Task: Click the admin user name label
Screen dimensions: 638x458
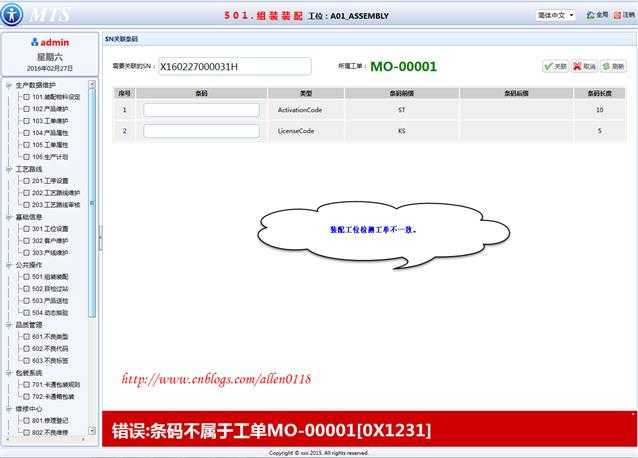Action: (55, 42)
